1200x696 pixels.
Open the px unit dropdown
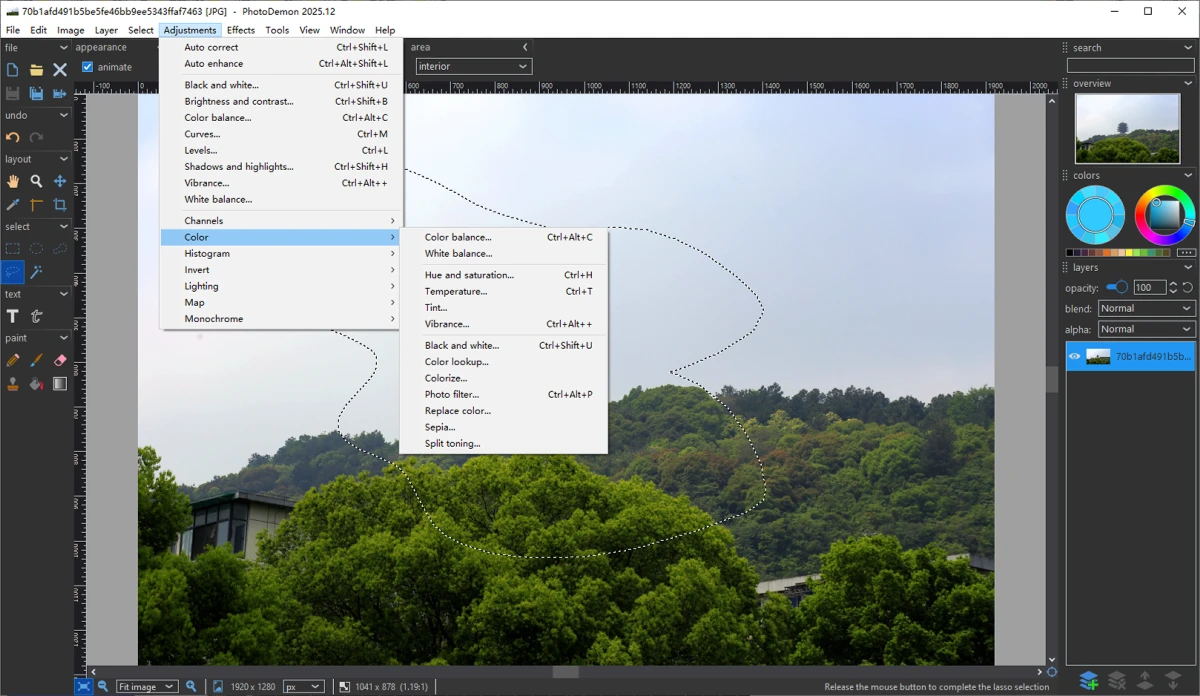click(303, 686)
